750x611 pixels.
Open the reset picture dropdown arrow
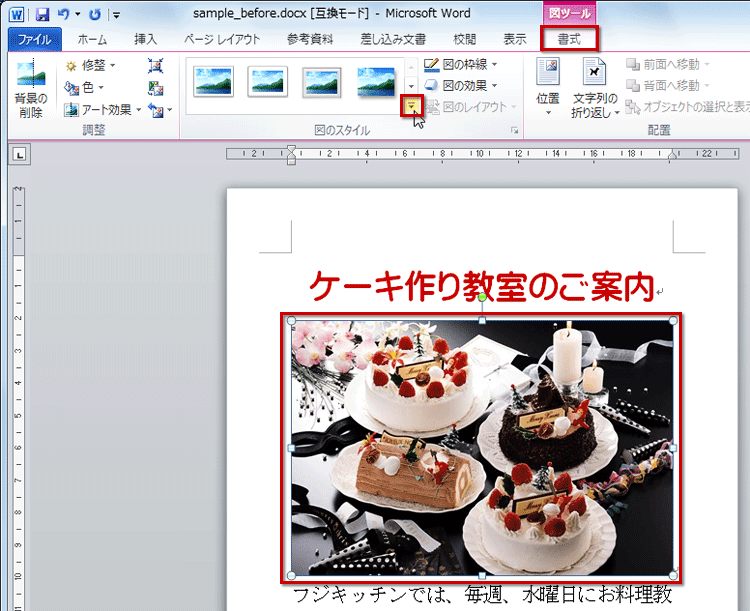click(170, 111)
